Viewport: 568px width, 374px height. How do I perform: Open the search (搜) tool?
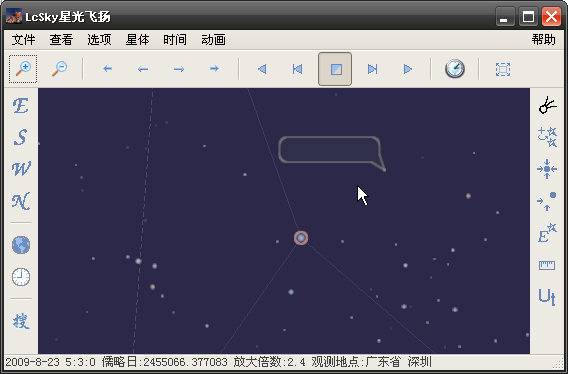click(21, 321)
